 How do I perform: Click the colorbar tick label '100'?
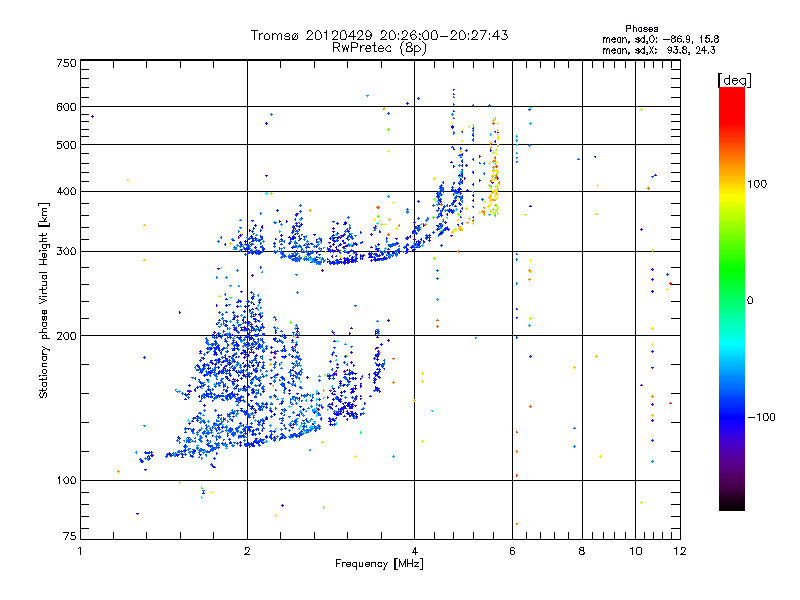757,184
